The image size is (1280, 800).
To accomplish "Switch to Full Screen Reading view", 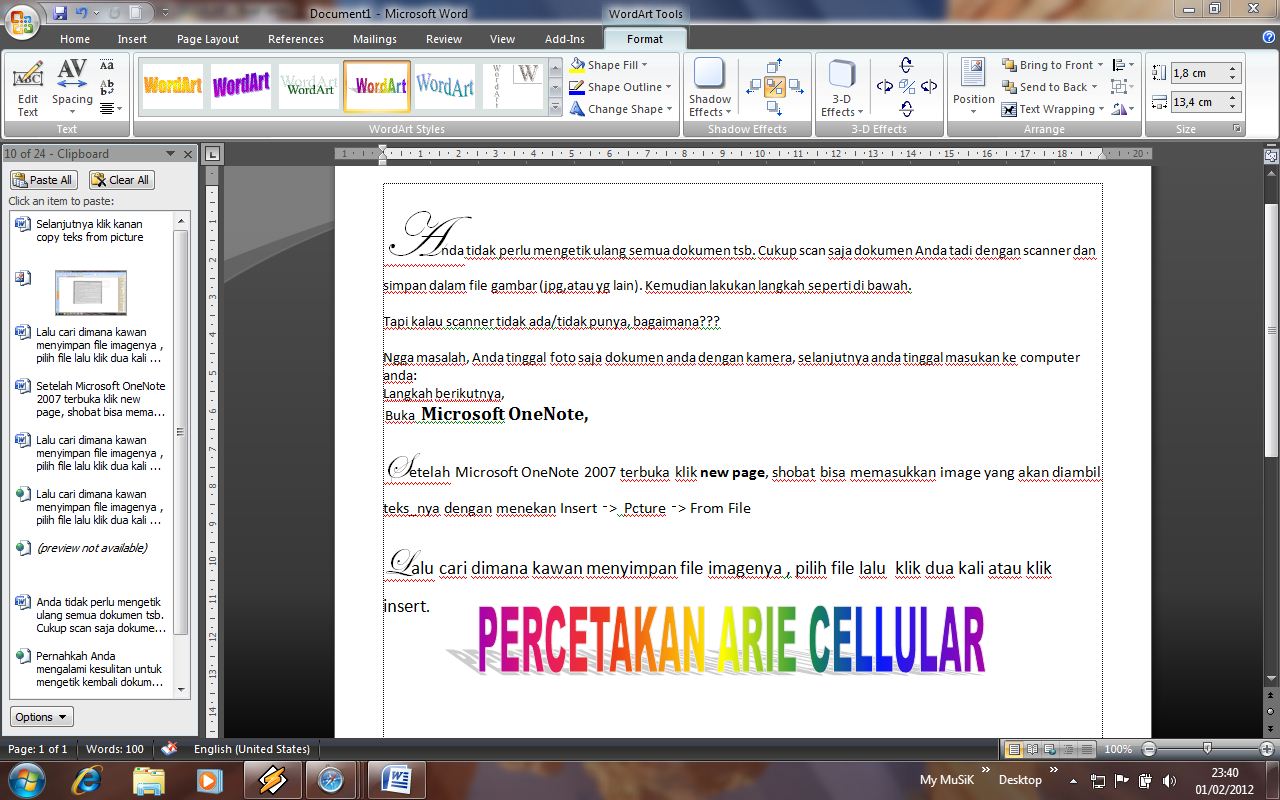I will click(1032, 749).
